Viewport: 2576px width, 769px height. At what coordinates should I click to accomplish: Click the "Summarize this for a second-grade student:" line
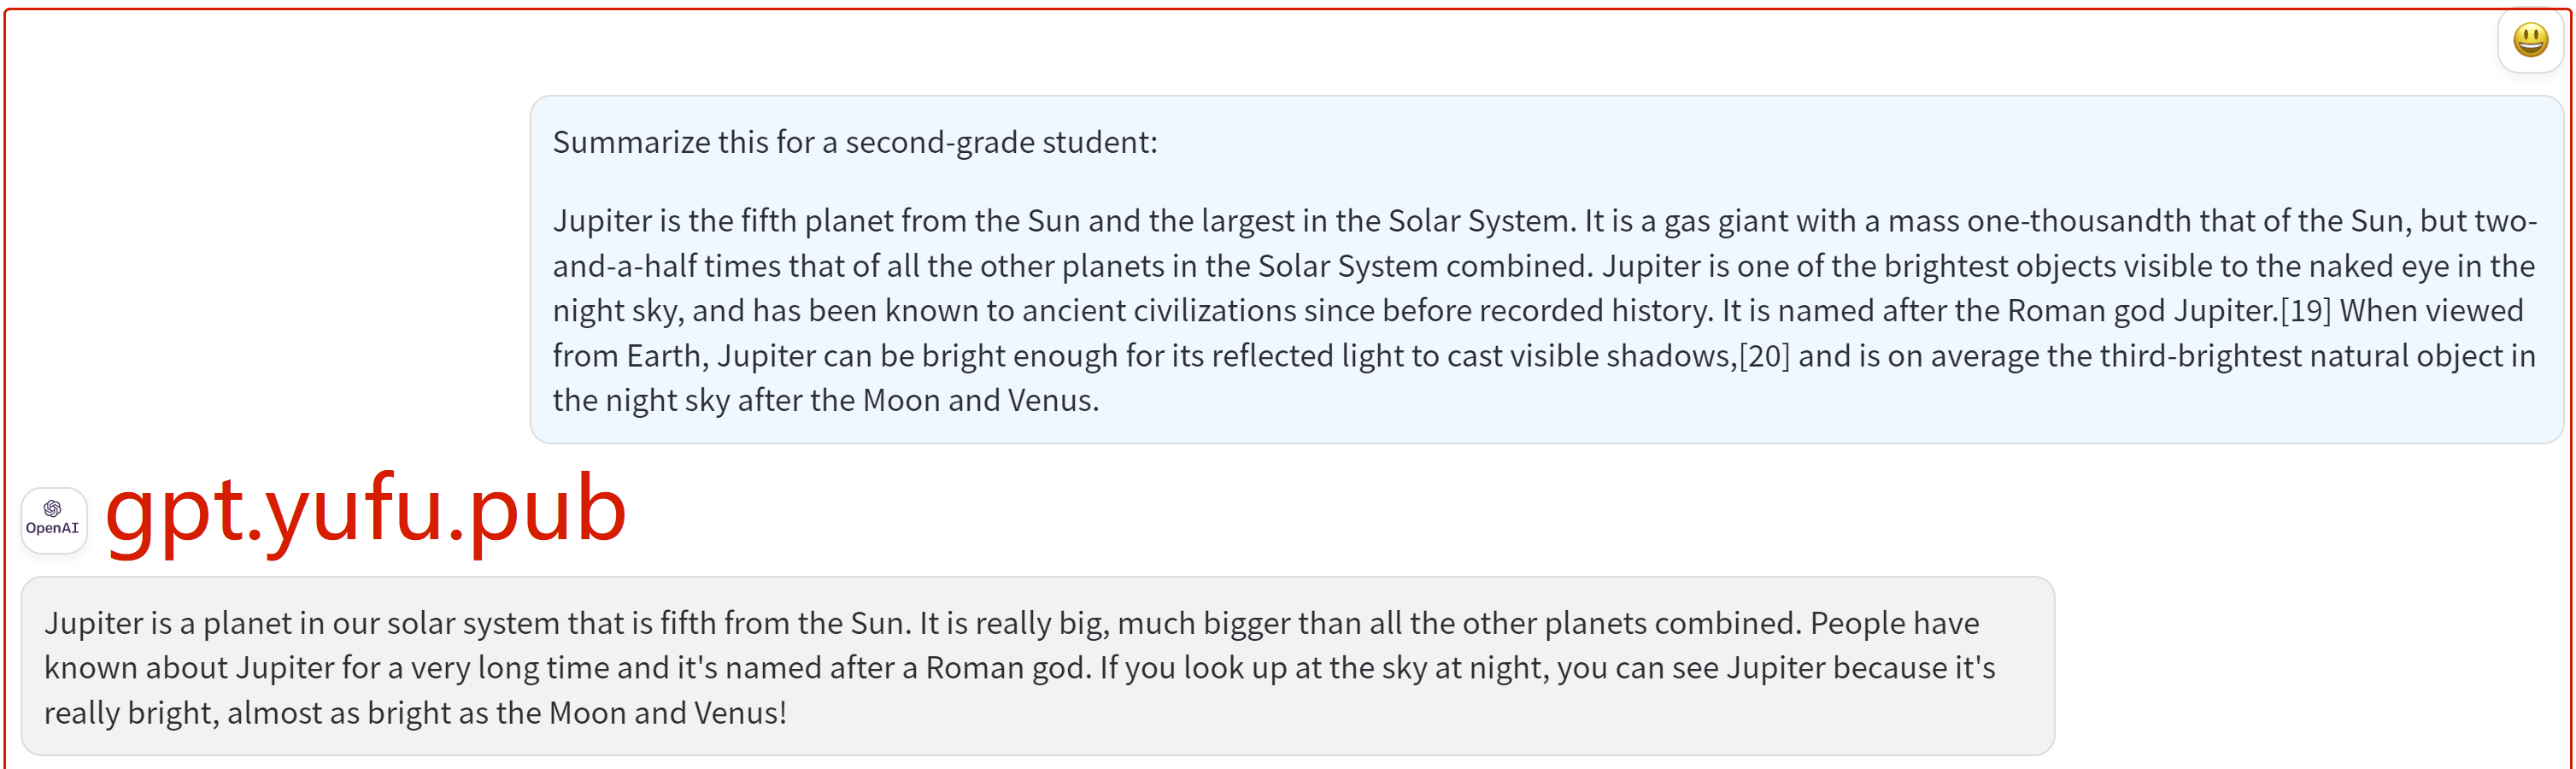click(x=855, y=142)
